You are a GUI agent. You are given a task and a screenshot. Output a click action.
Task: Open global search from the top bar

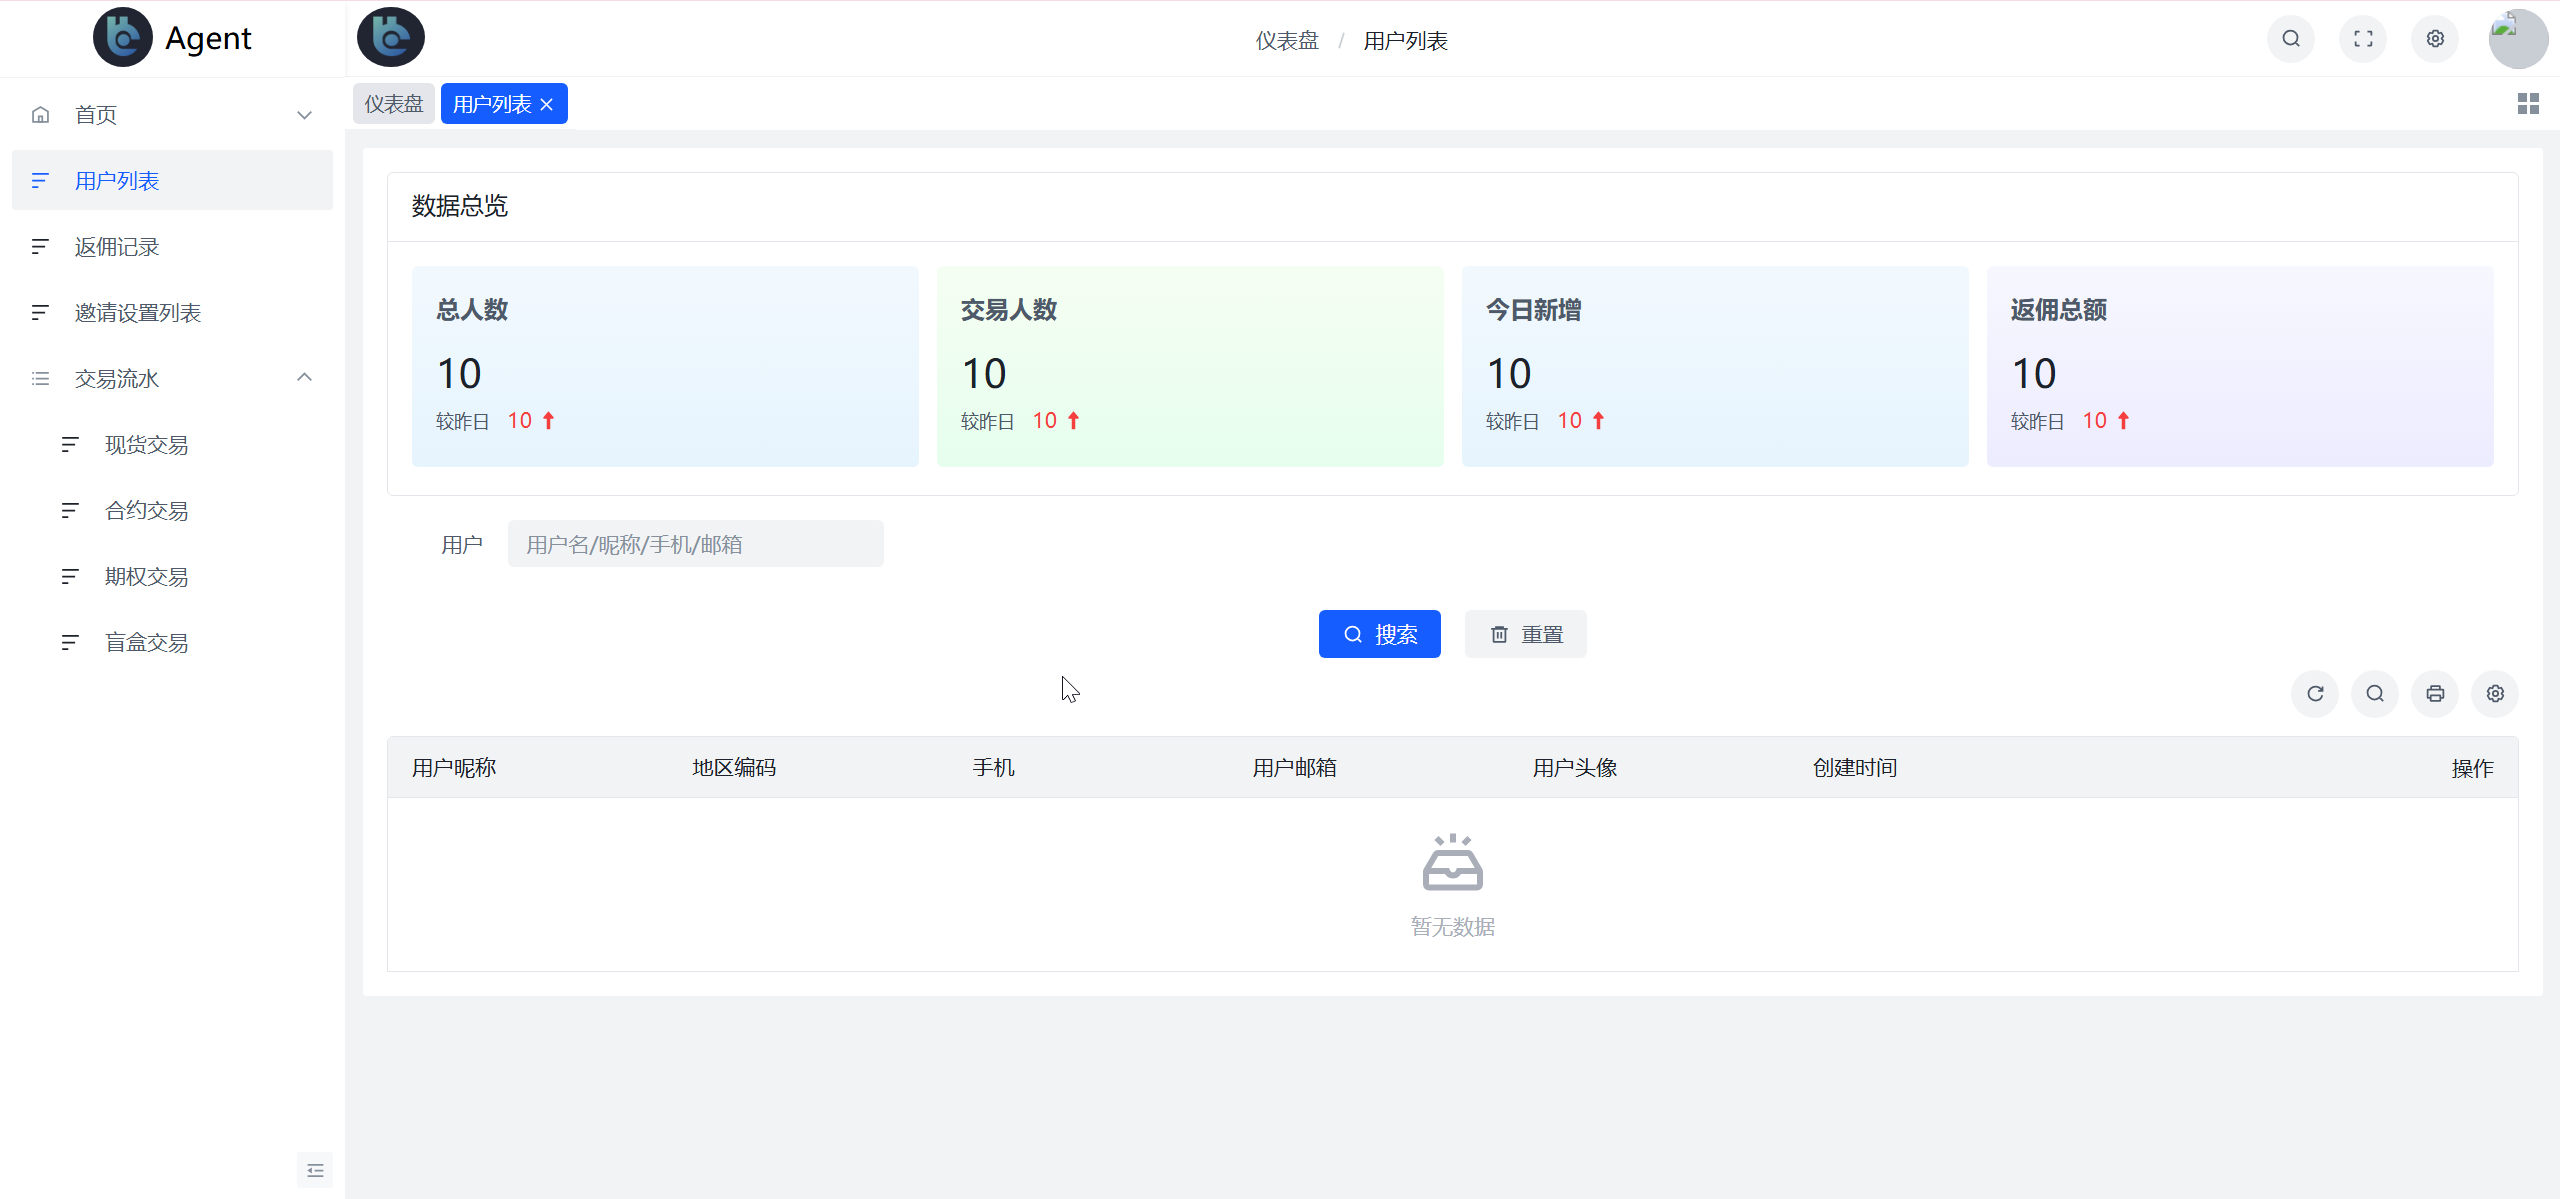2290,39
